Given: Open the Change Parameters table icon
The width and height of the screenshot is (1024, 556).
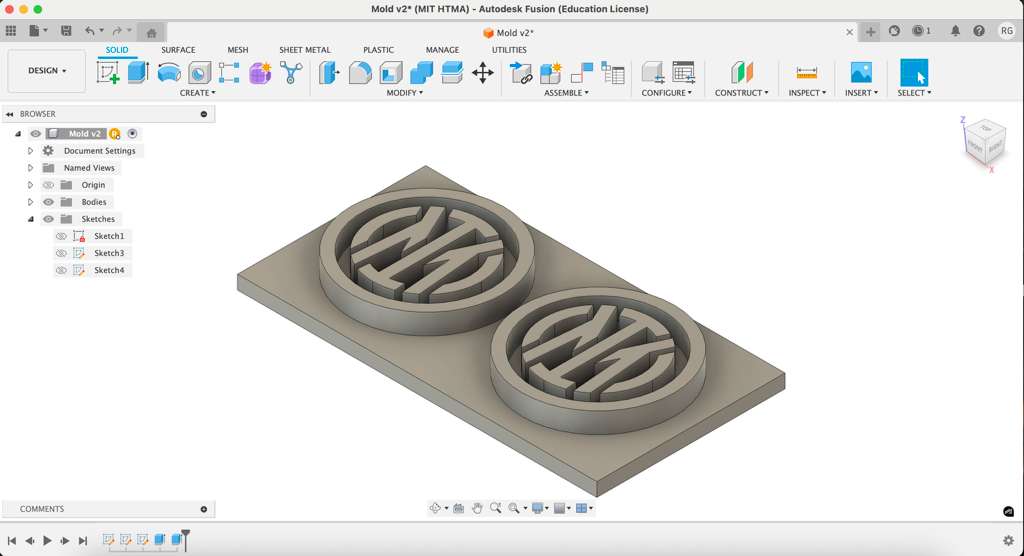Looking at the screenshot, I should pos(683,73).
